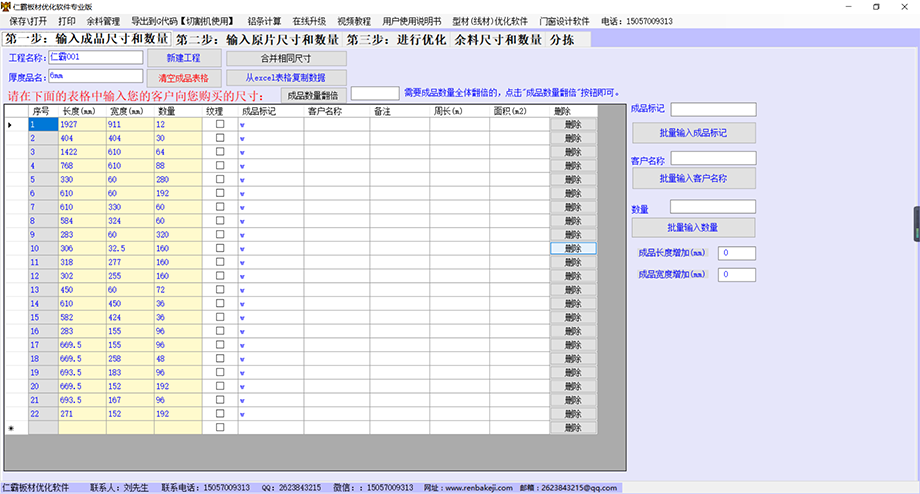Focus the 厚度品名 input field

click(96, 76)
